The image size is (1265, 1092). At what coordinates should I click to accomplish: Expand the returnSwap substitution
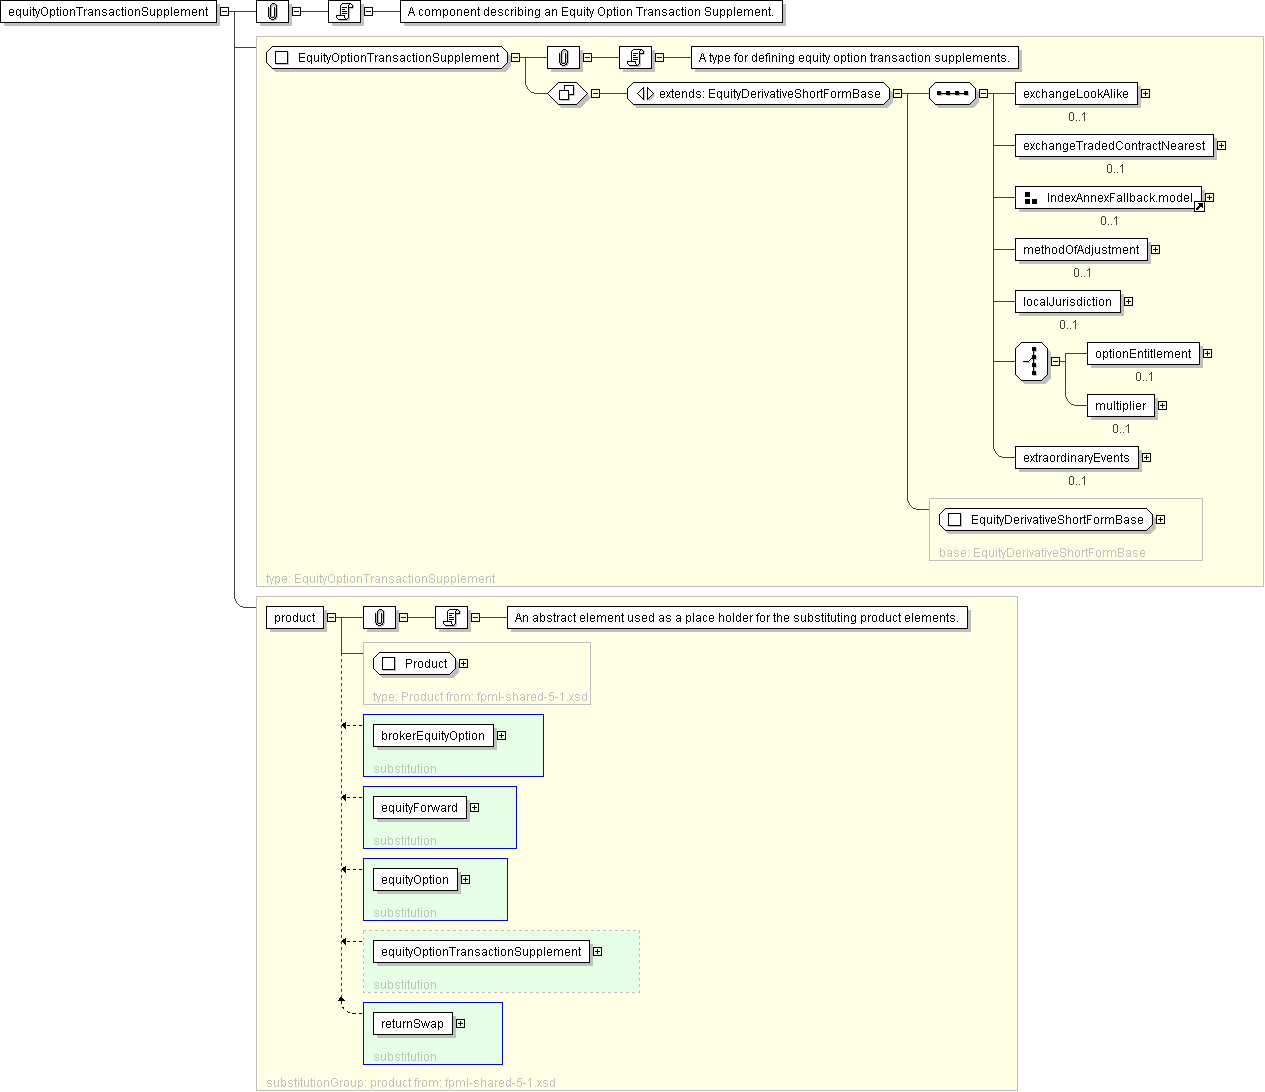tap(460, 1024)
